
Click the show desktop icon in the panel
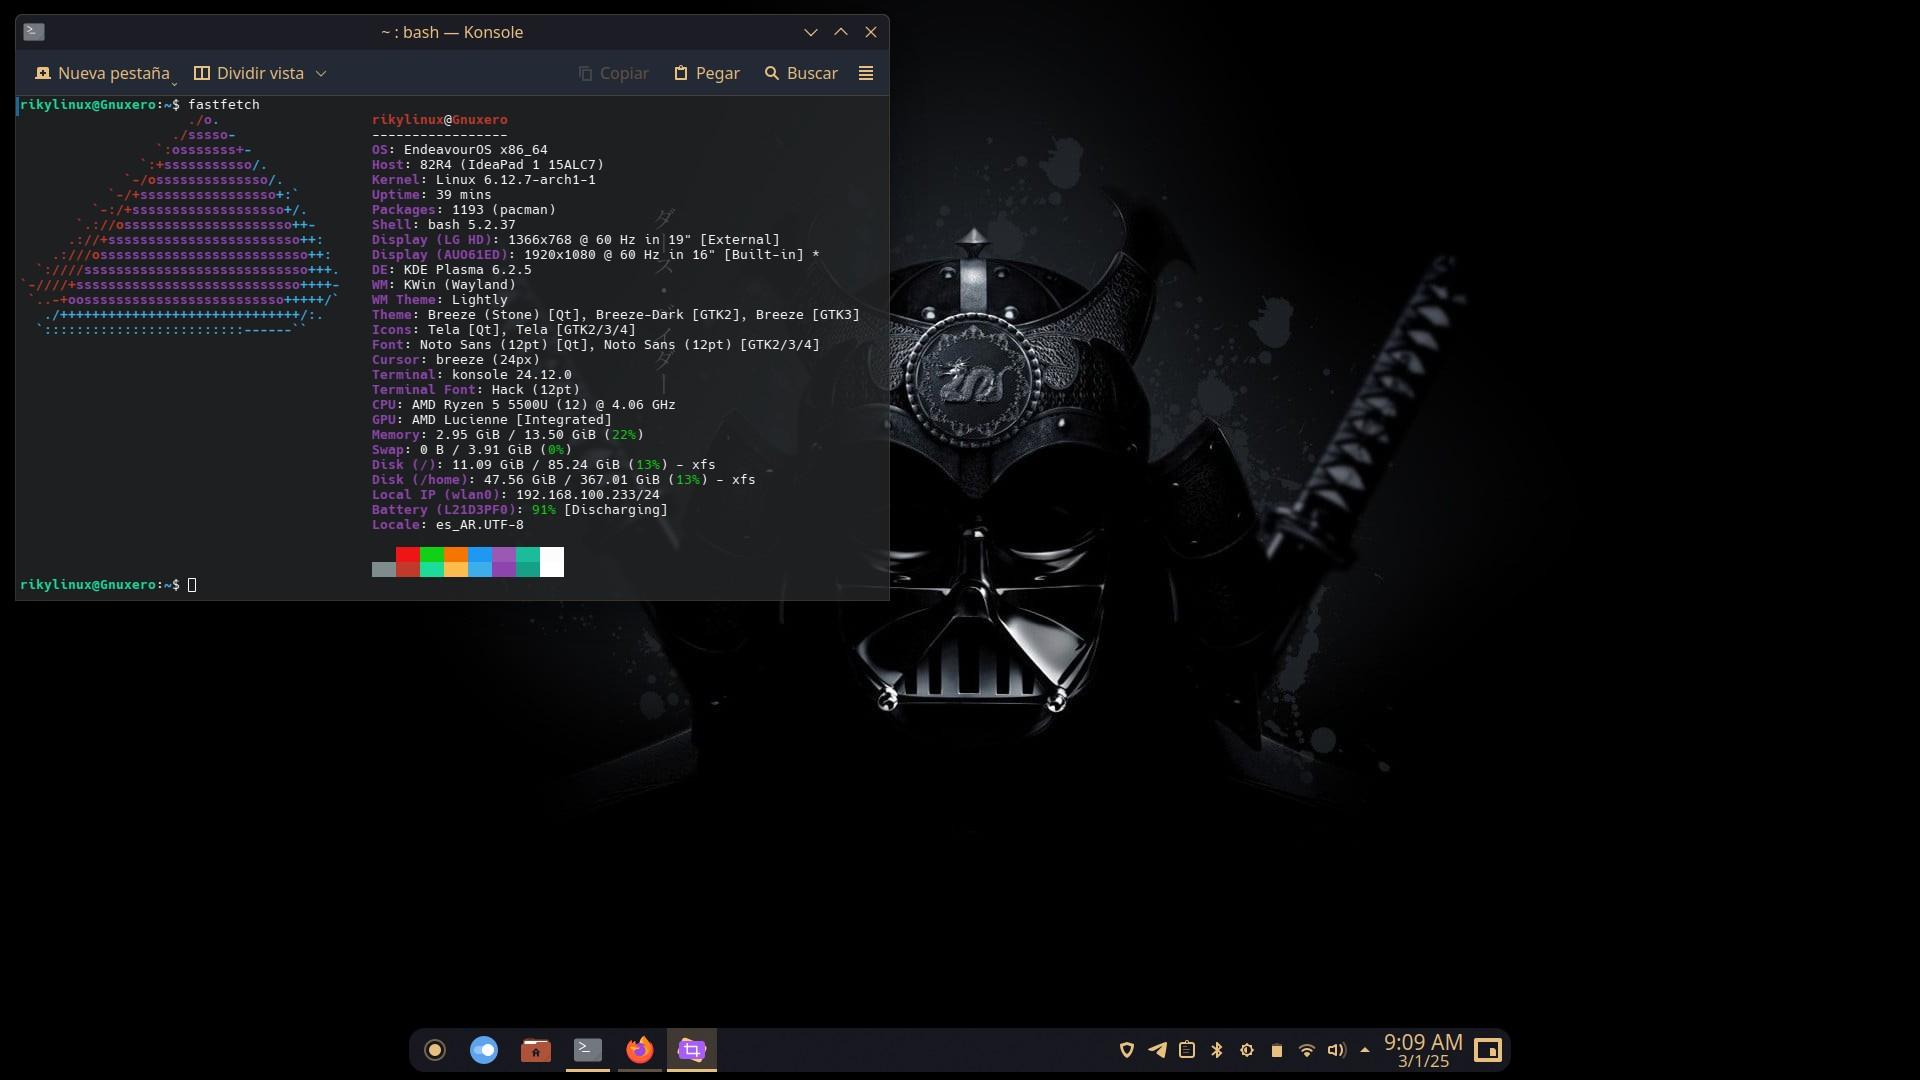point(1488,1050)
